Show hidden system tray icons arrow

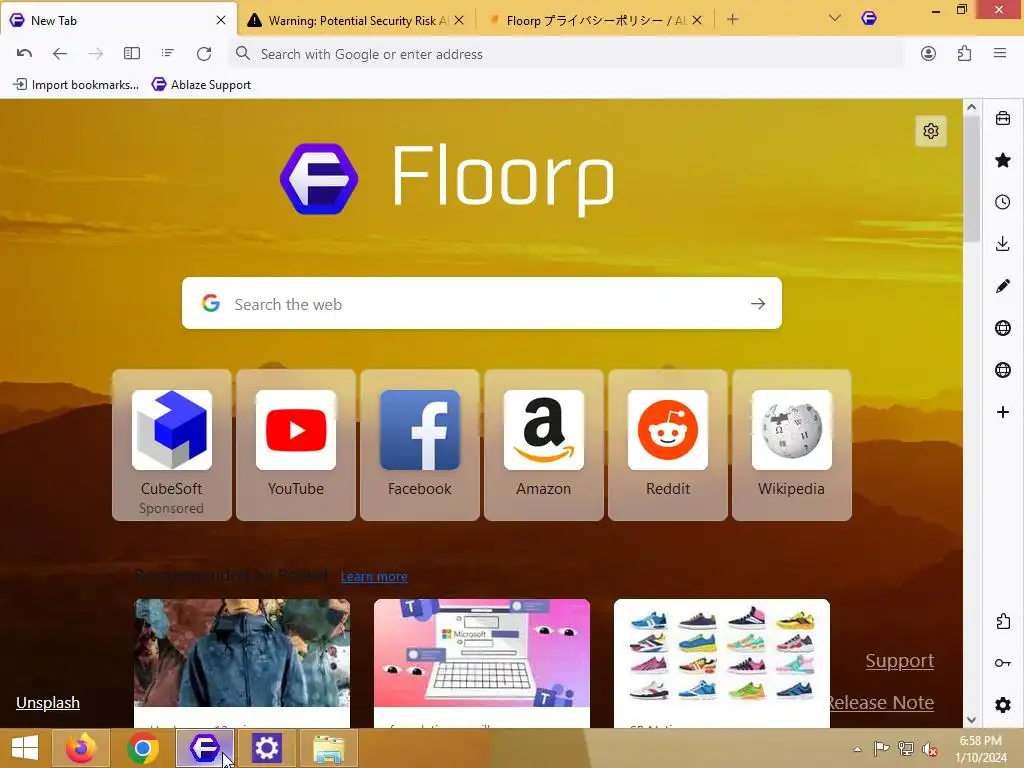[x=857, y=749]
